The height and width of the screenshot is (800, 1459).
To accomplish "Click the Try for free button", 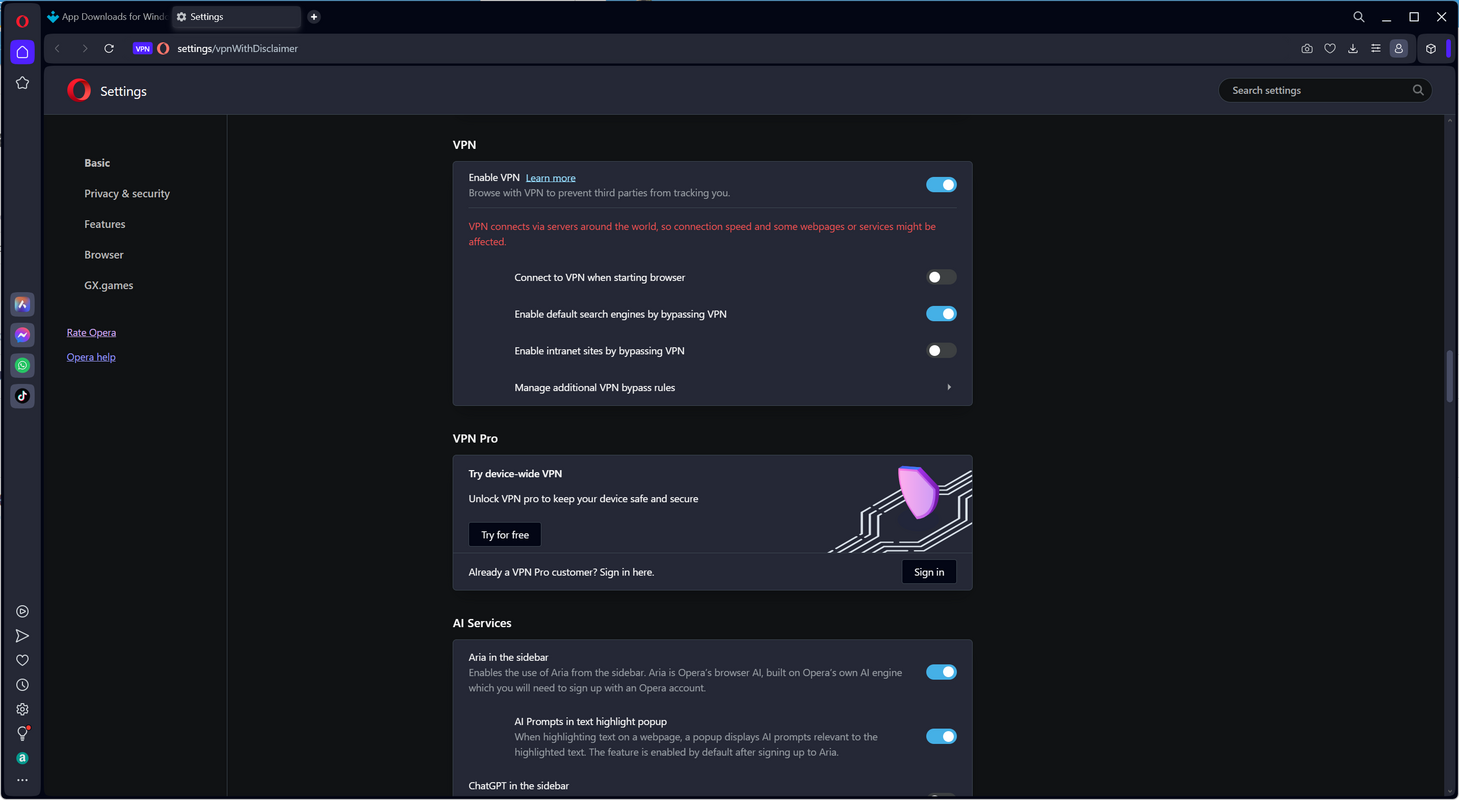I will tap(505, 535).
